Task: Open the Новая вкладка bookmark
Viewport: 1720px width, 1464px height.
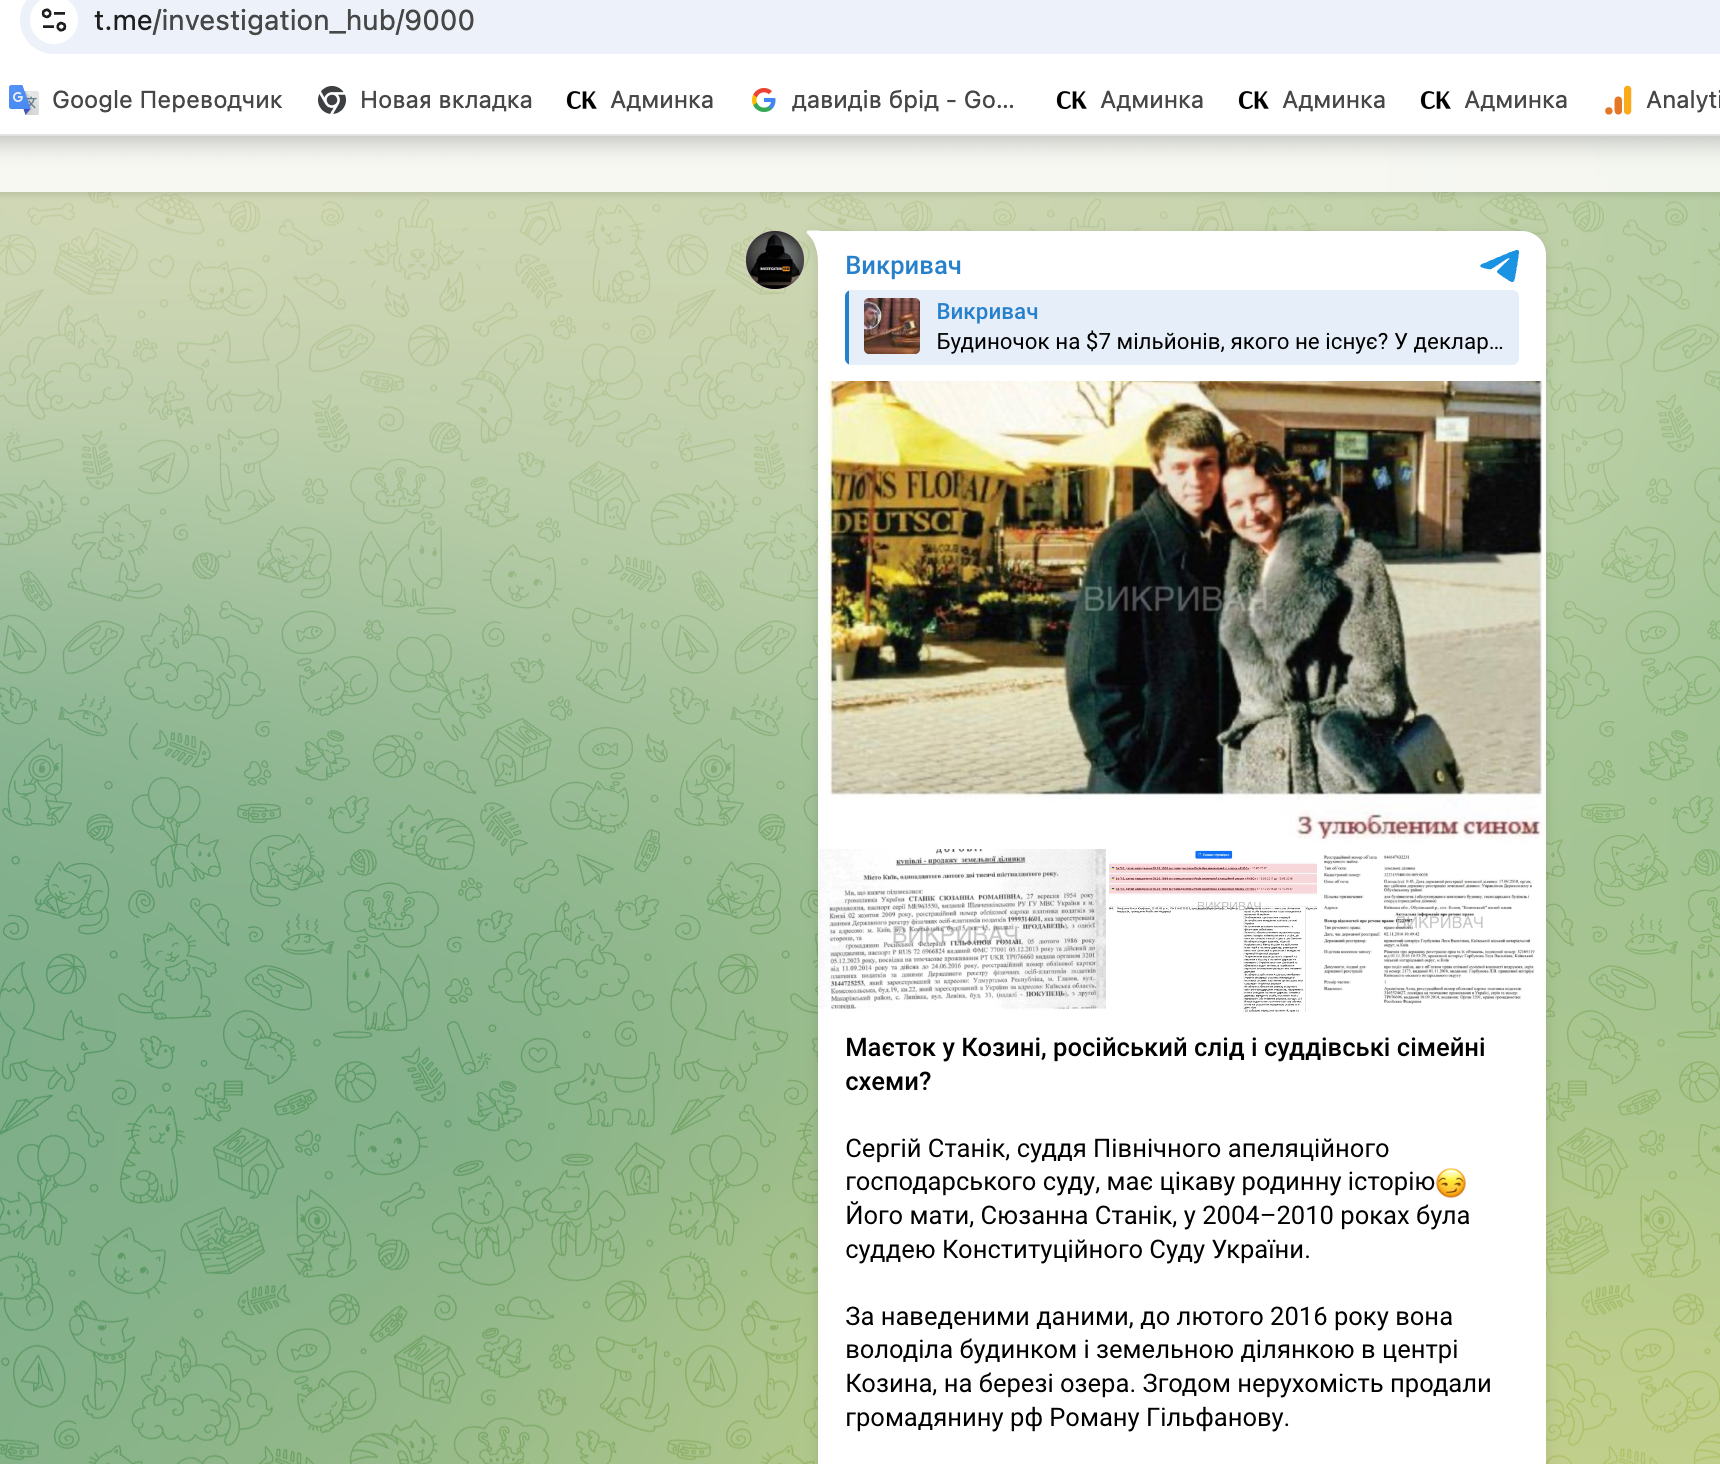Action: click(x=425, y=100)
